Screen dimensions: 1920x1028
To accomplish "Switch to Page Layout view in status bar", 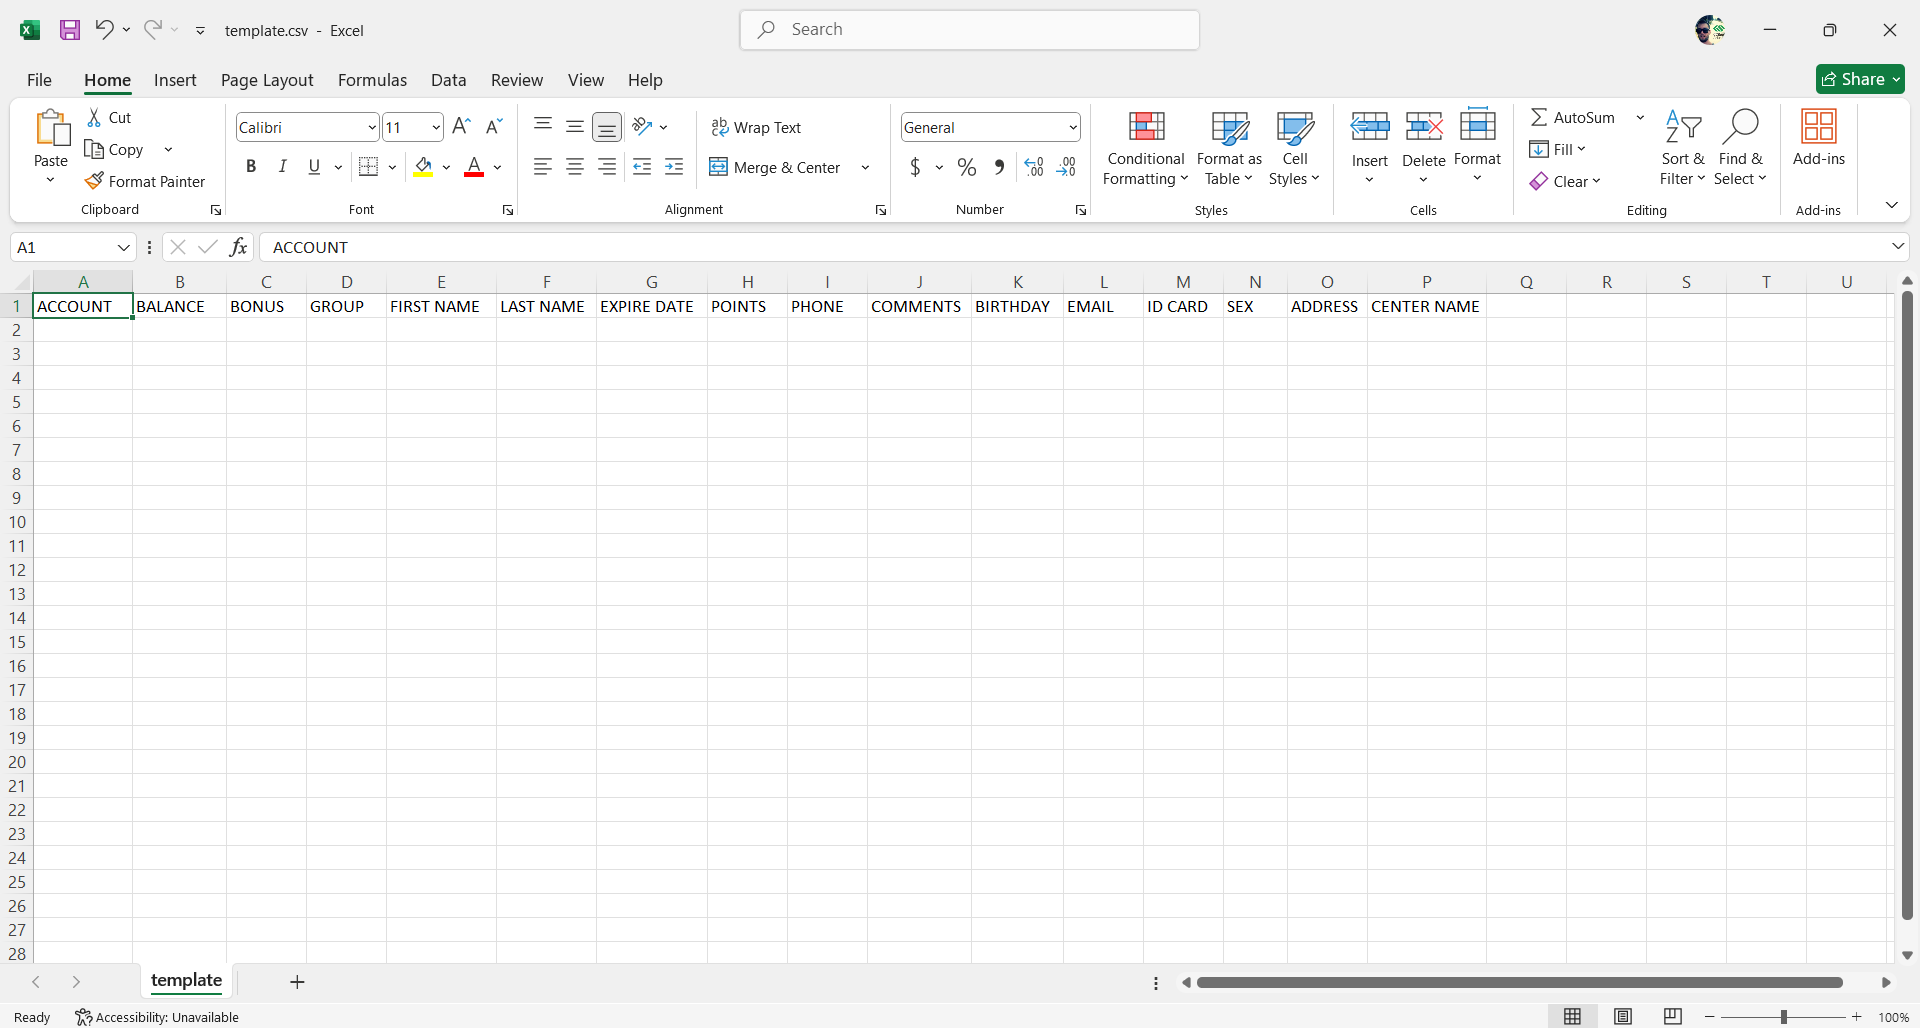I will click(x=1622, y=1016).
